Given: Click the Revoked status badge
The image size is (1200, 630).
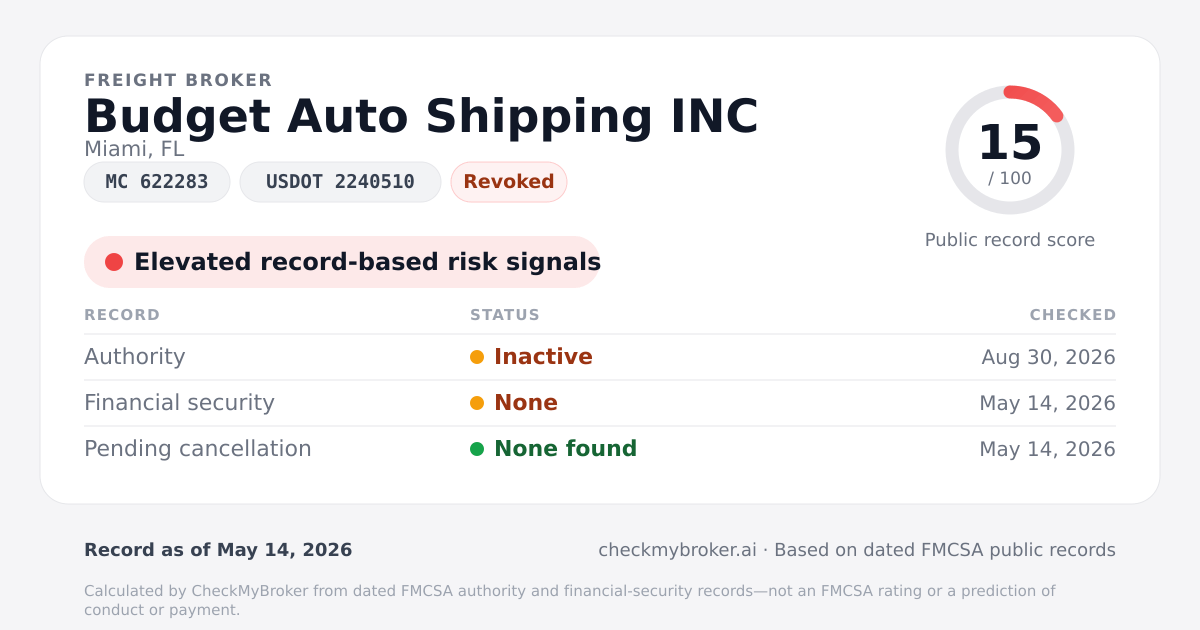Looking at the screenshot, I should coord(509,182).
